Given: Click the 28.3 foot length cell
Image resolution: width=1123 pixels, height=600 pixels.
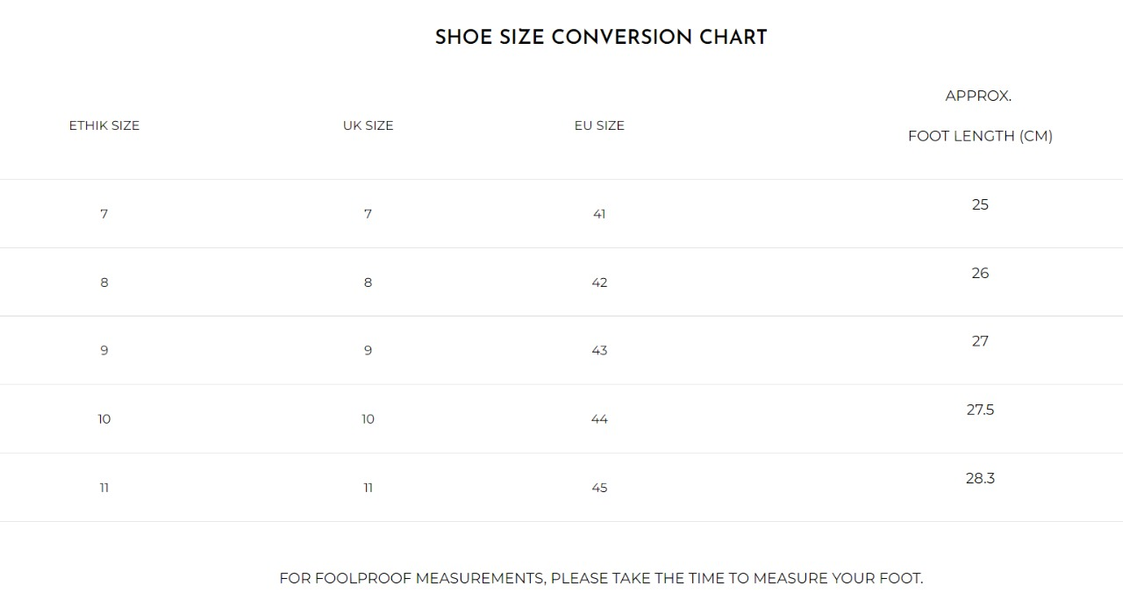Looking at the screenshot, I should 980,478.
